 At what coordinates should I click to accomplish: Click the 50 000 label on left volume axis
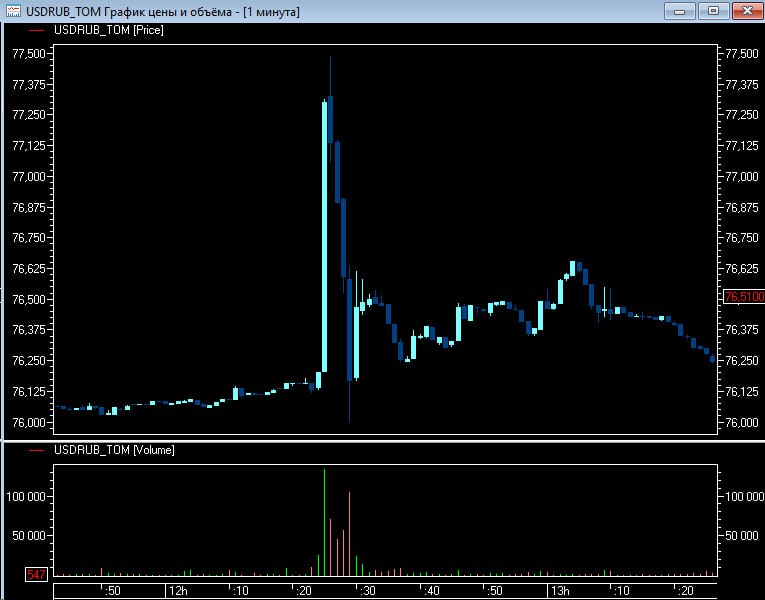click(x=28, y=535)
